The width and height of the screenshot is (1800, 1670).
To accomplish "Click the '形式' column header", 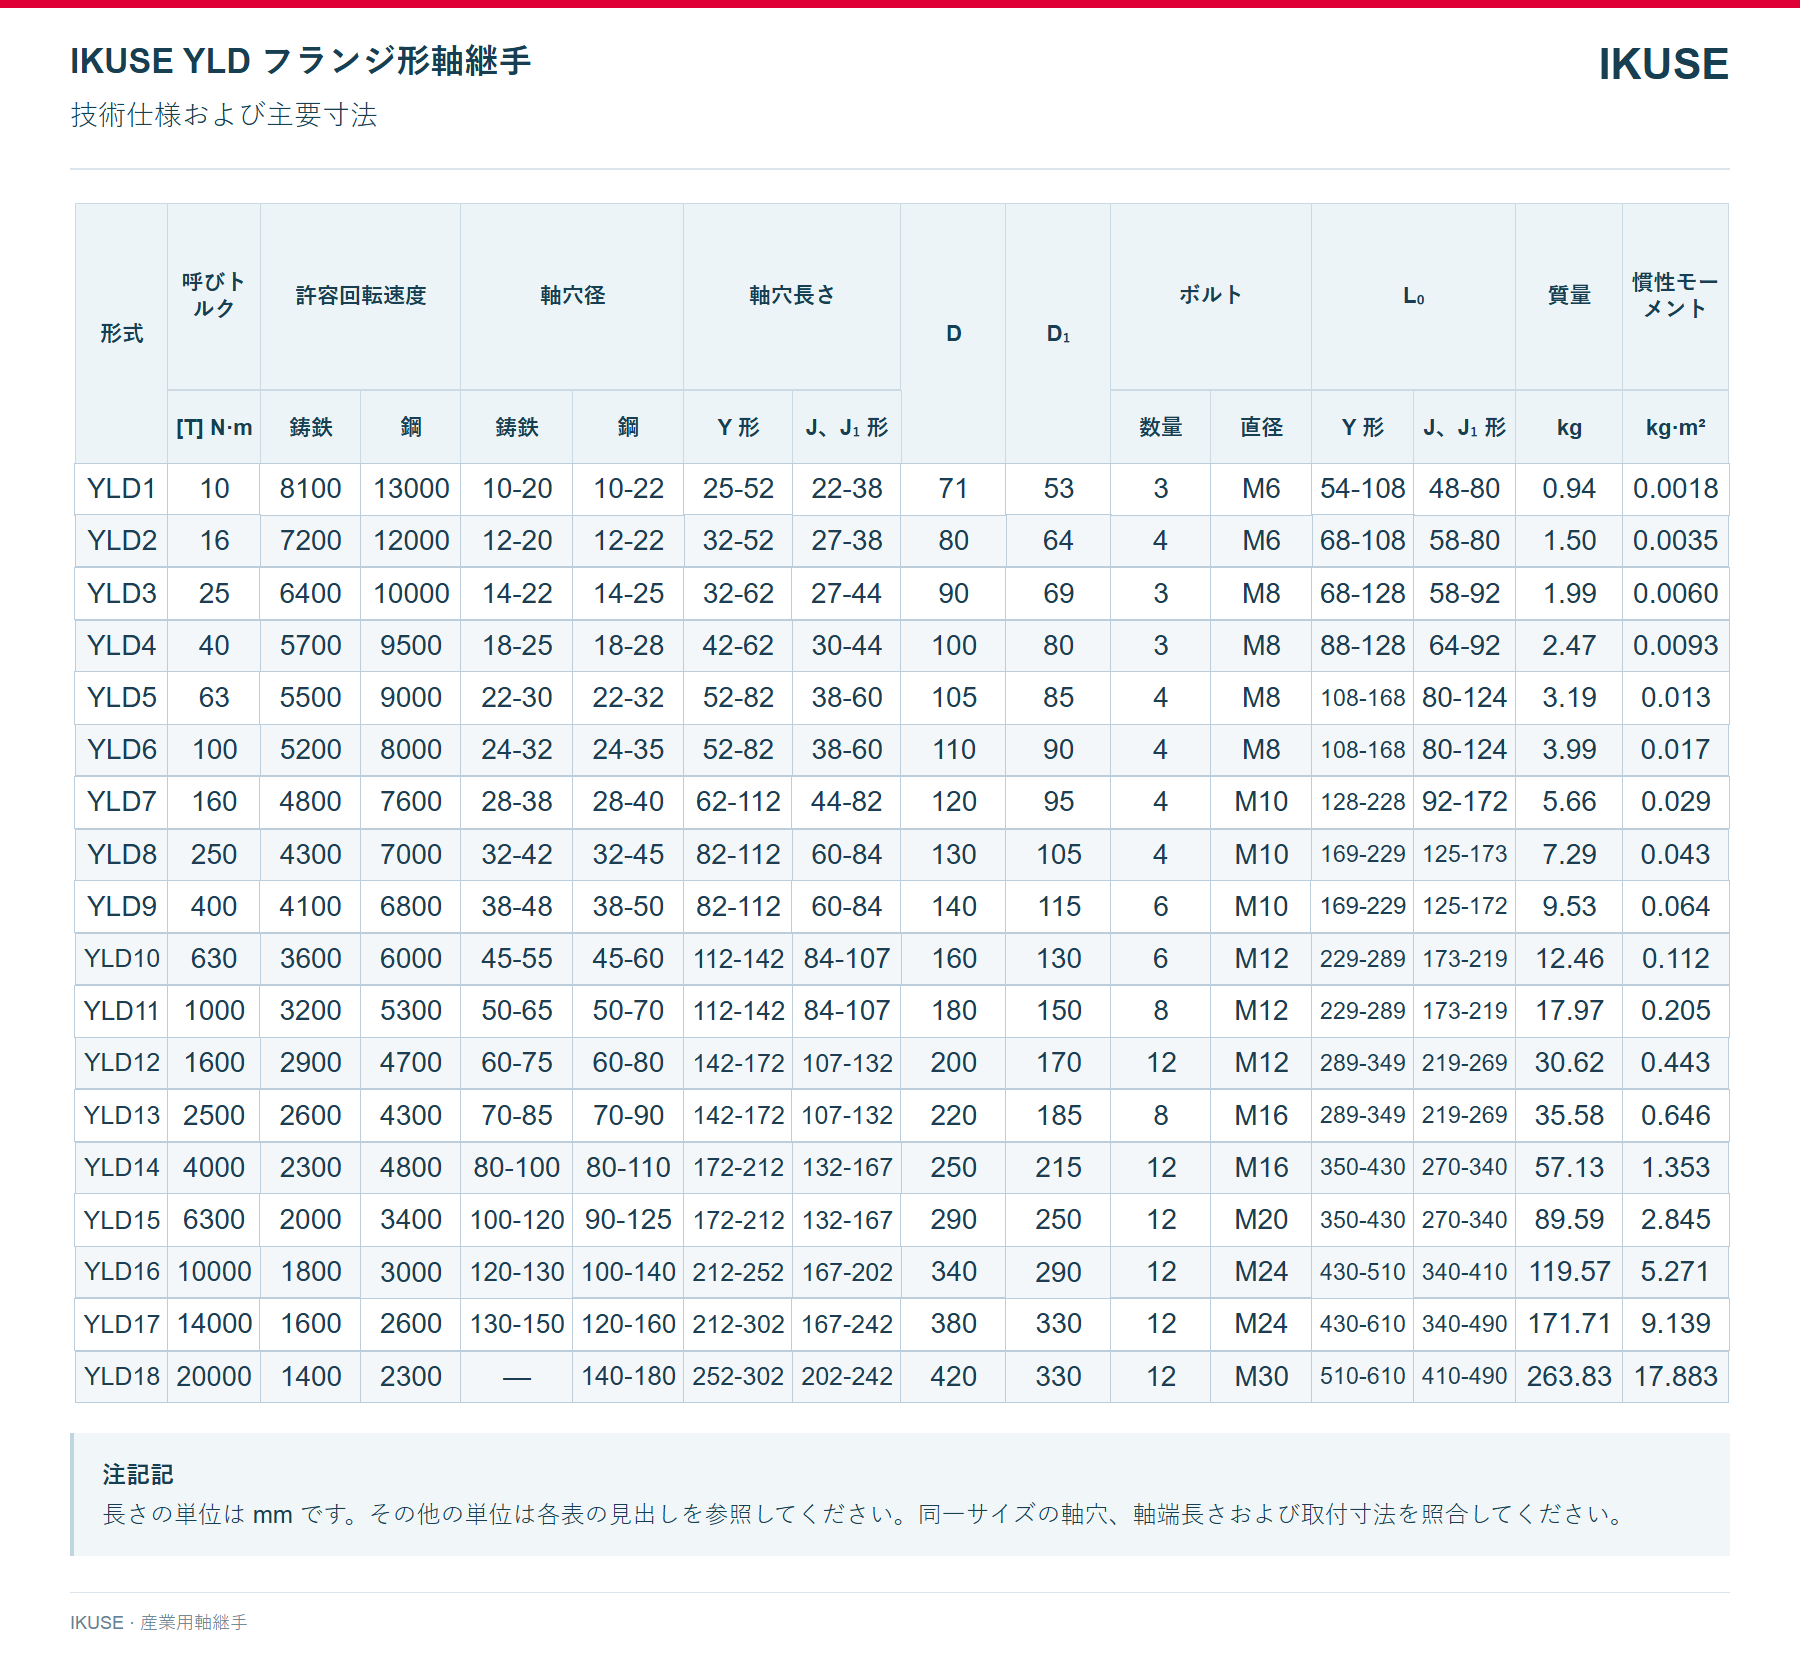I will pyautogui.click(x=122, y=333).
